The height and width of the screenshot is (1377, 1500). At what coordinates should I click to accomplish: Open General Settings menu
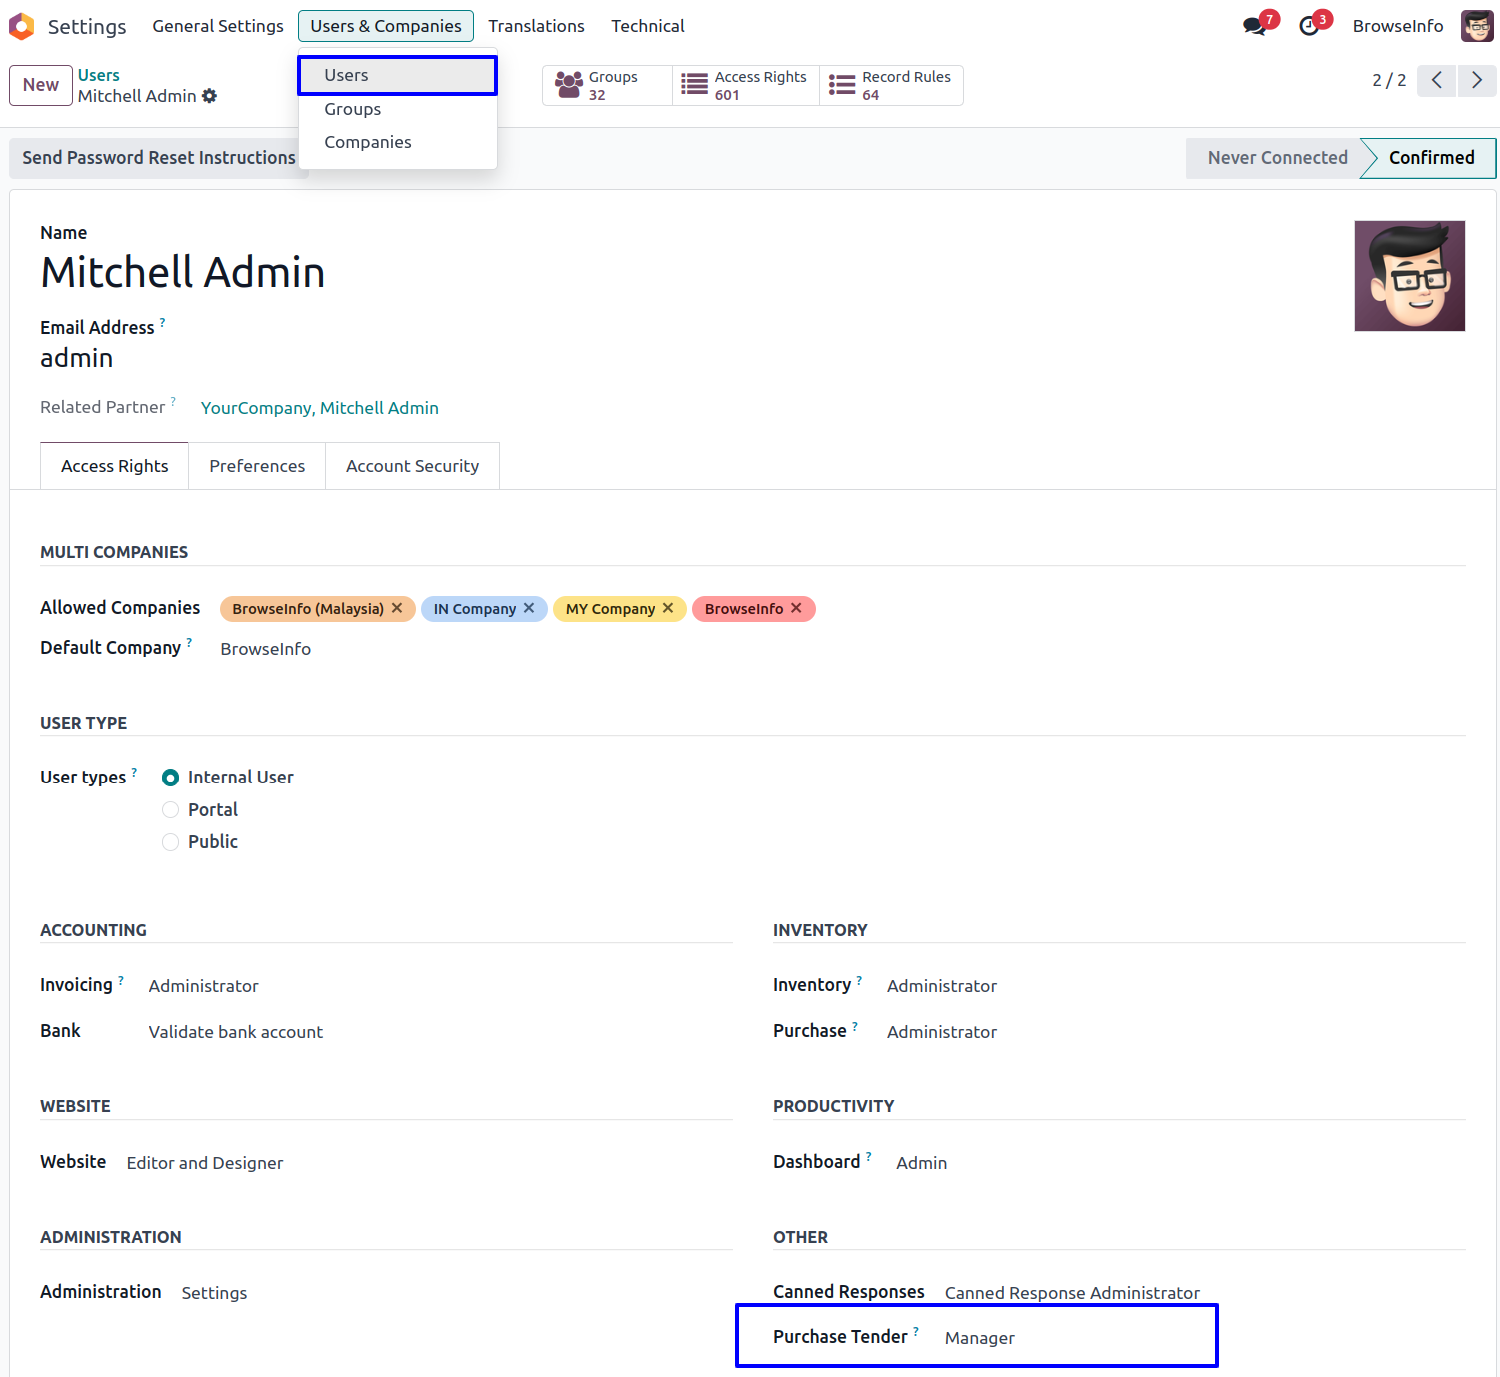pyautogui.click(x=218, y=26)
